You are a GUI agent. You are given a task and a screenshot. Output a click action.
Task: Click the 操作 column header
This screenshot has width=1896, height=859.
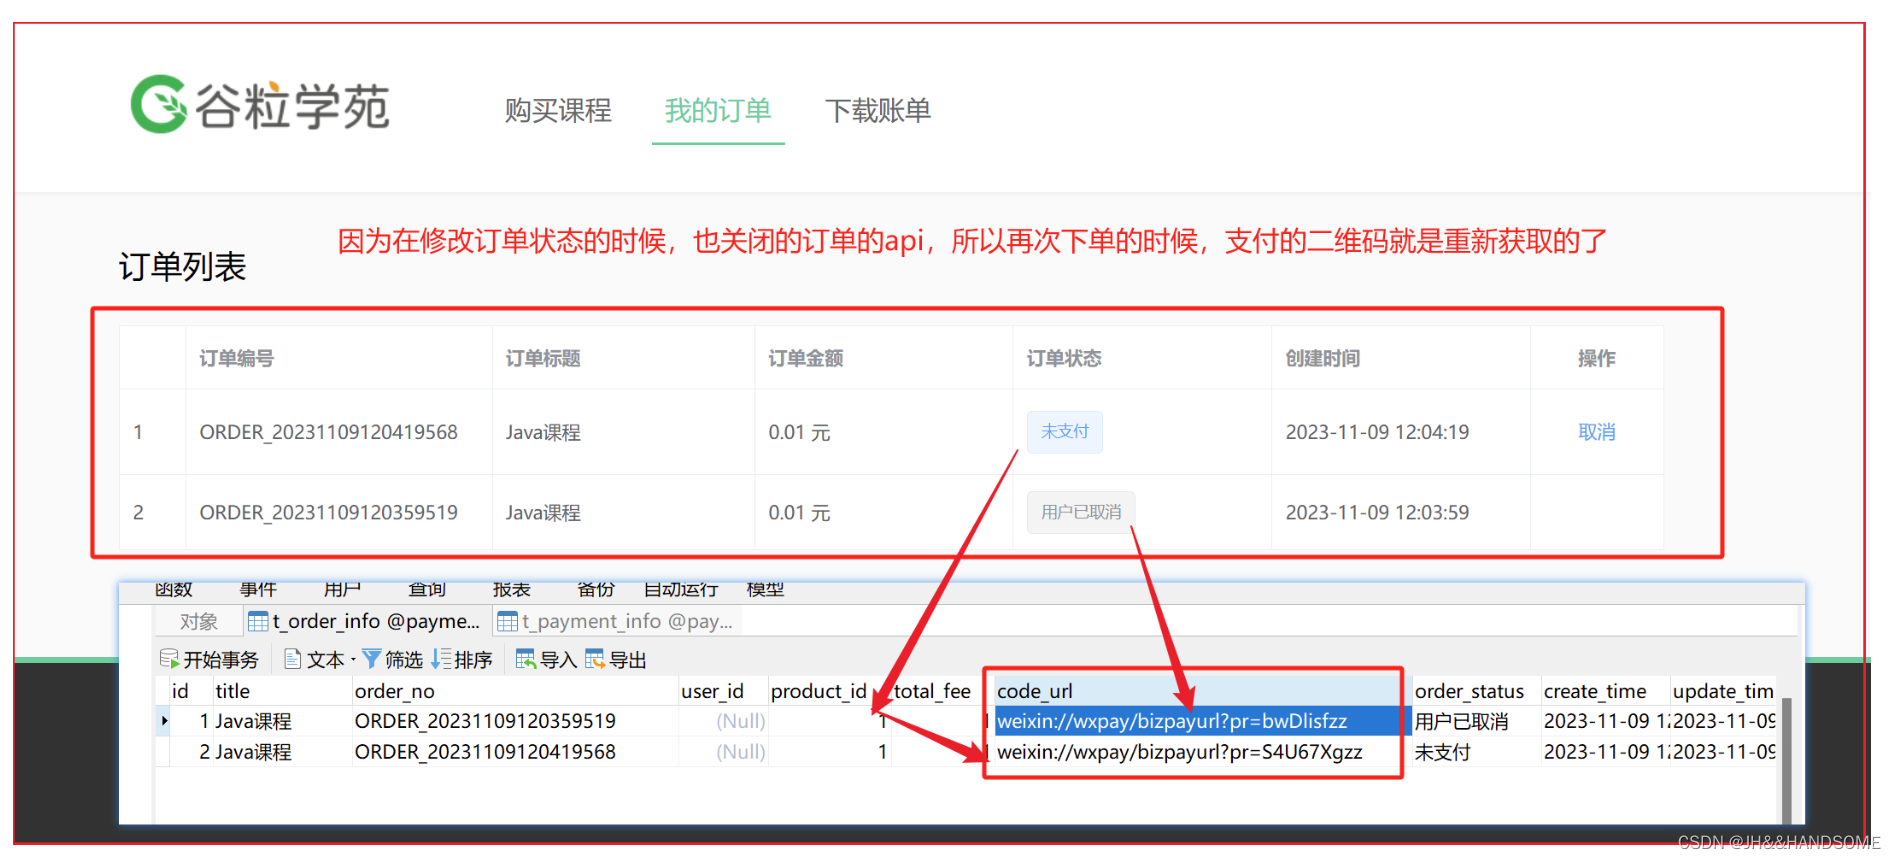click(1596, 358)
